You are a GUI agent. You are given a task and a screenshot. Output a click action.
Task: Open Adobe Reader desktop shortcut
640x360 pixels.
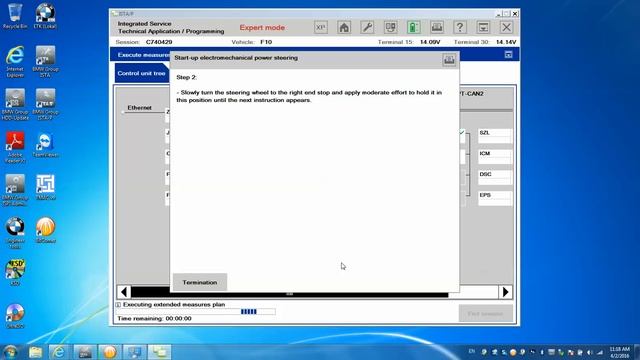point(15,147)
